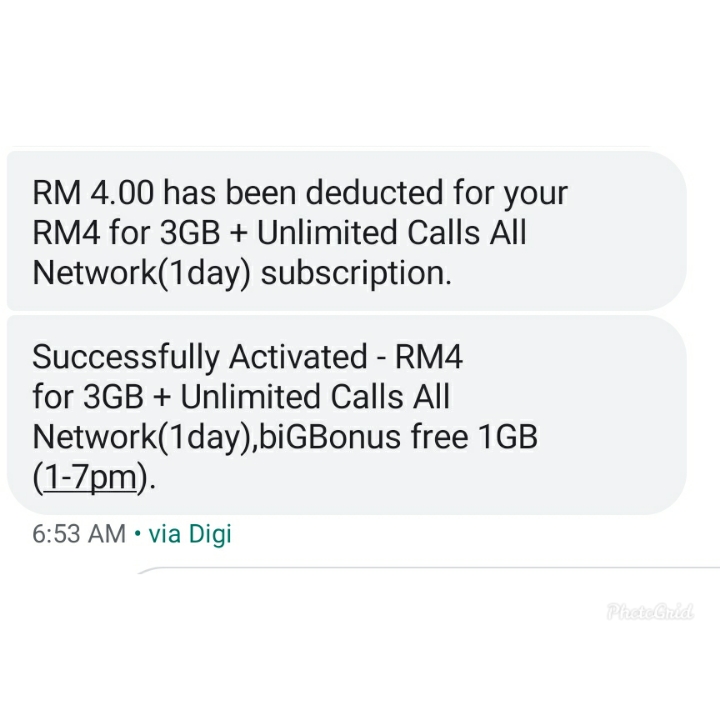Image resolution: width=720 pixels, height=720 pixels.
Task: Click the word subscription in first message
Action: pyautogui.click(x=356, y=273)
